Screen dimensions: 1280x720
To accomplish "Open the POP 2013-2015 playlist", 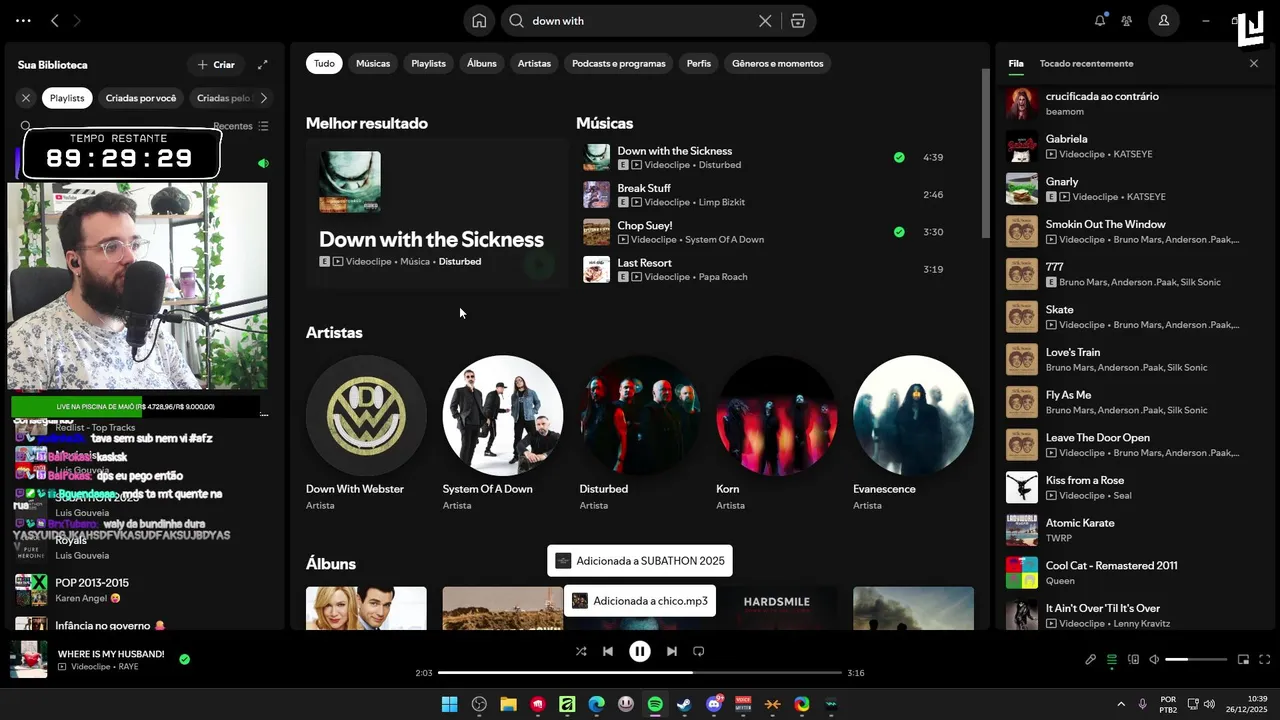I will 142,590.
